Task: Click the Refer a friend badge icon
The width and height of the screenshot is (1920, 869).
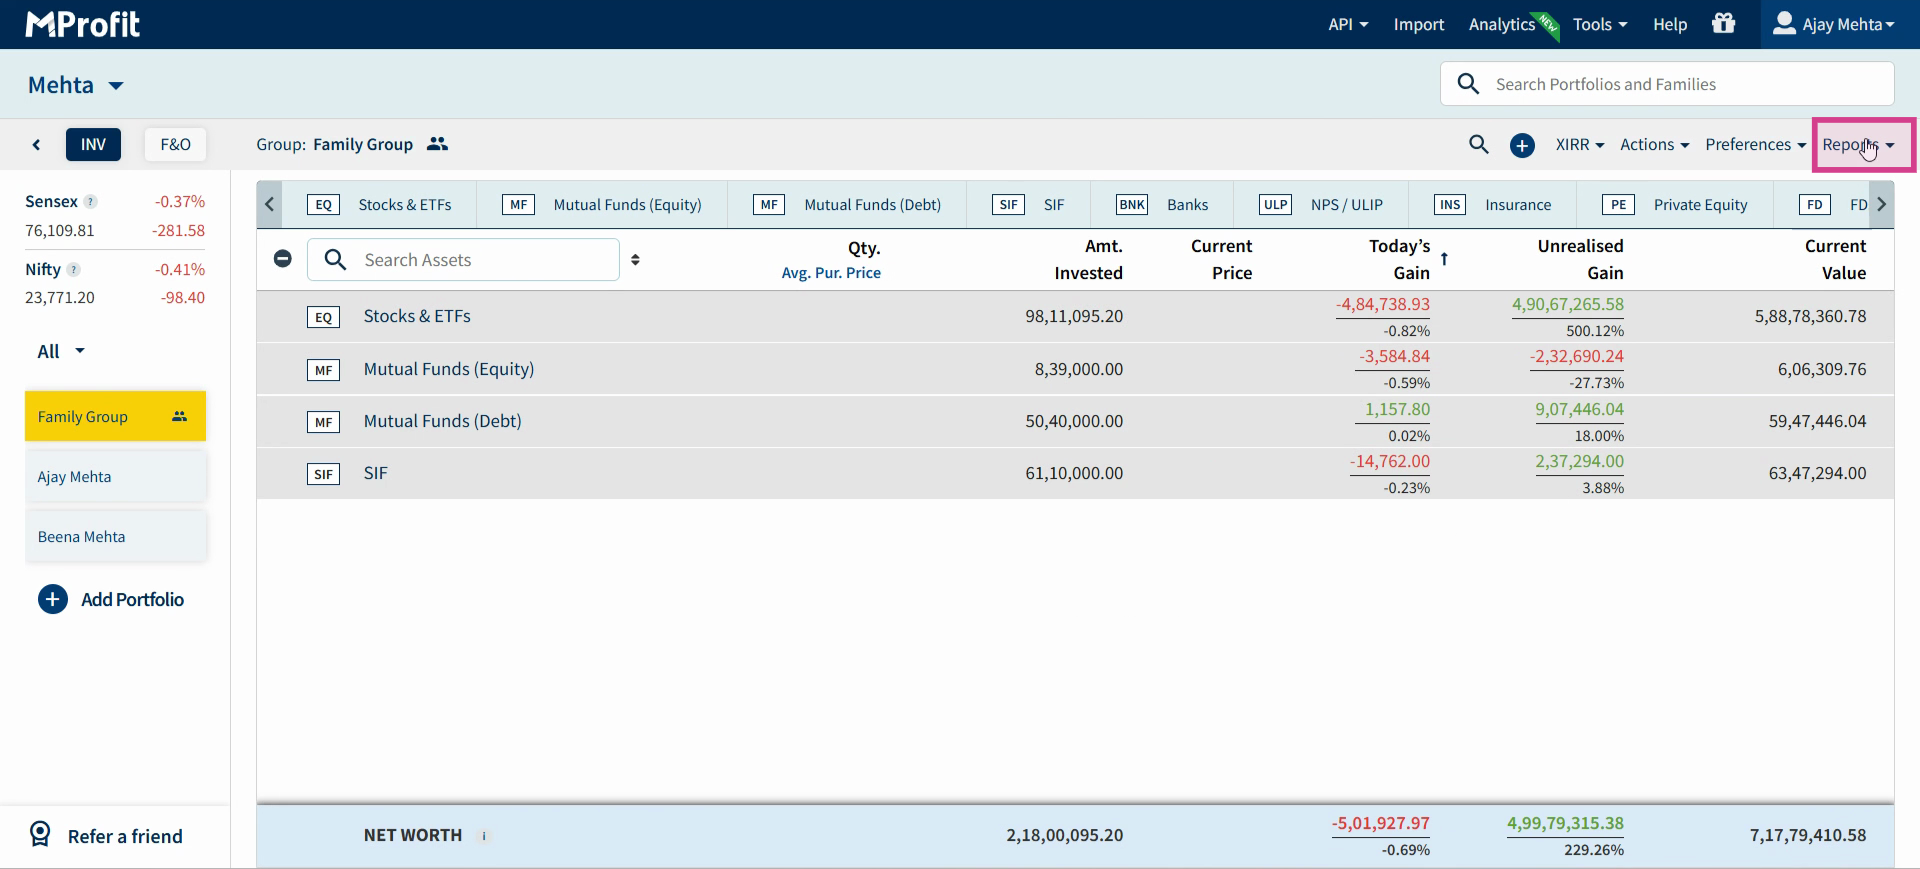Action: (40, 834)
